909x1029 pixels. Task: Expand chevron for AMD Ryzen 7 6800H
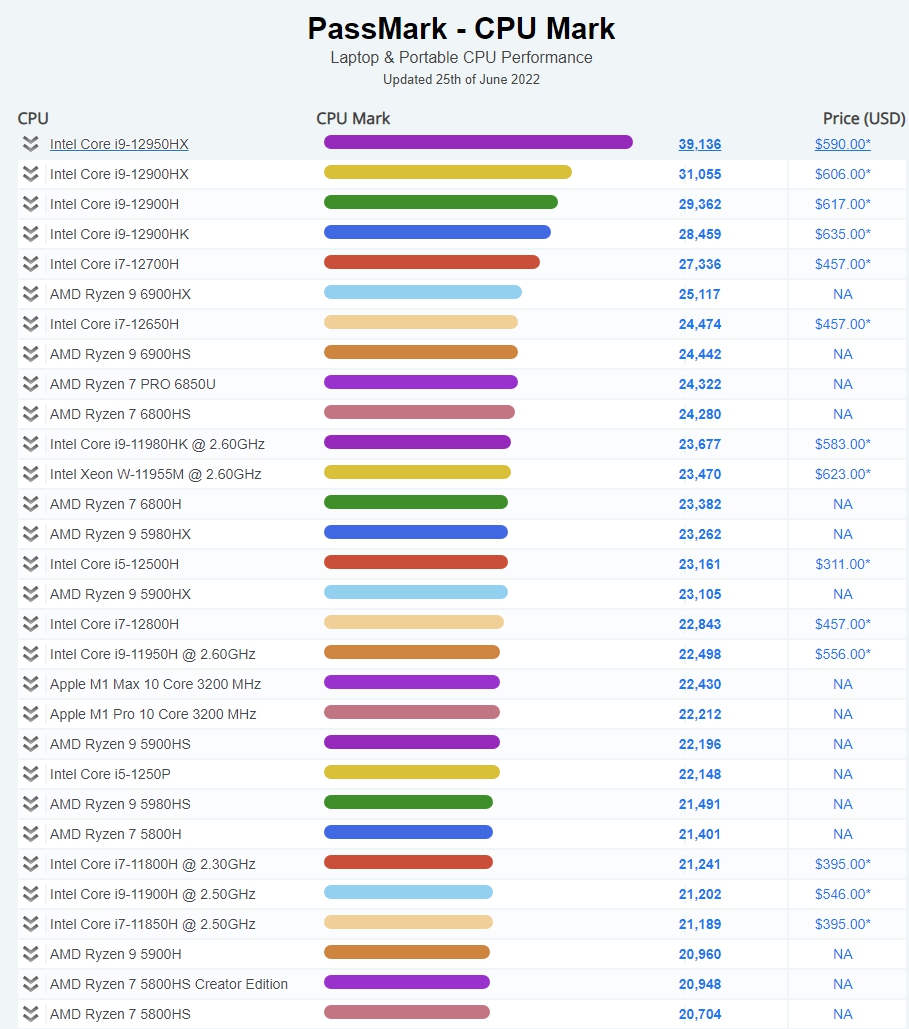click(x=30, y=504)
